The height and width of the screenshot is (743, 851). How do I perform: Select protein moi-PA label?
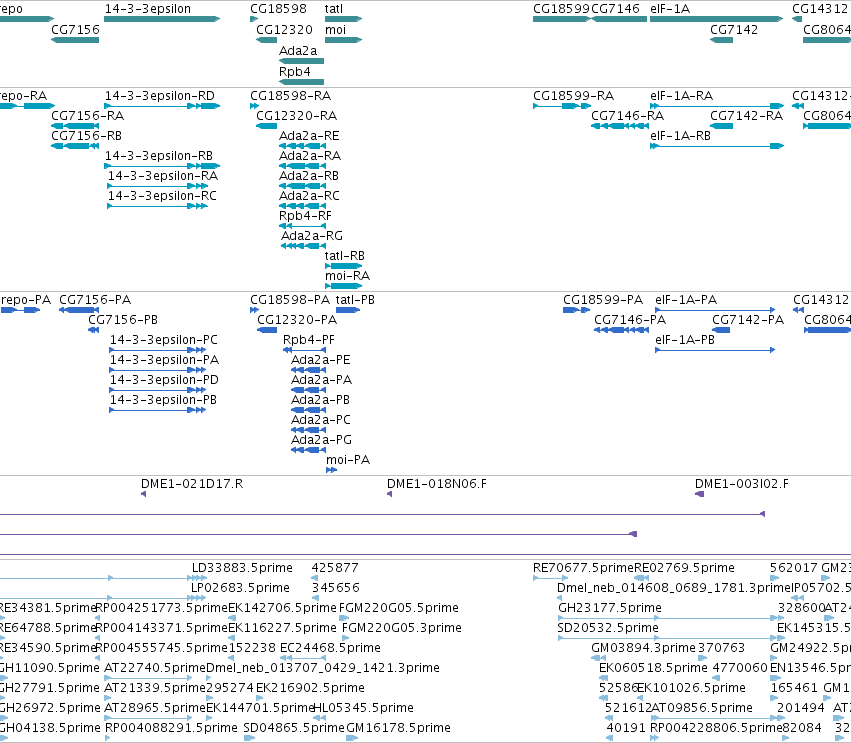point(348,460)
